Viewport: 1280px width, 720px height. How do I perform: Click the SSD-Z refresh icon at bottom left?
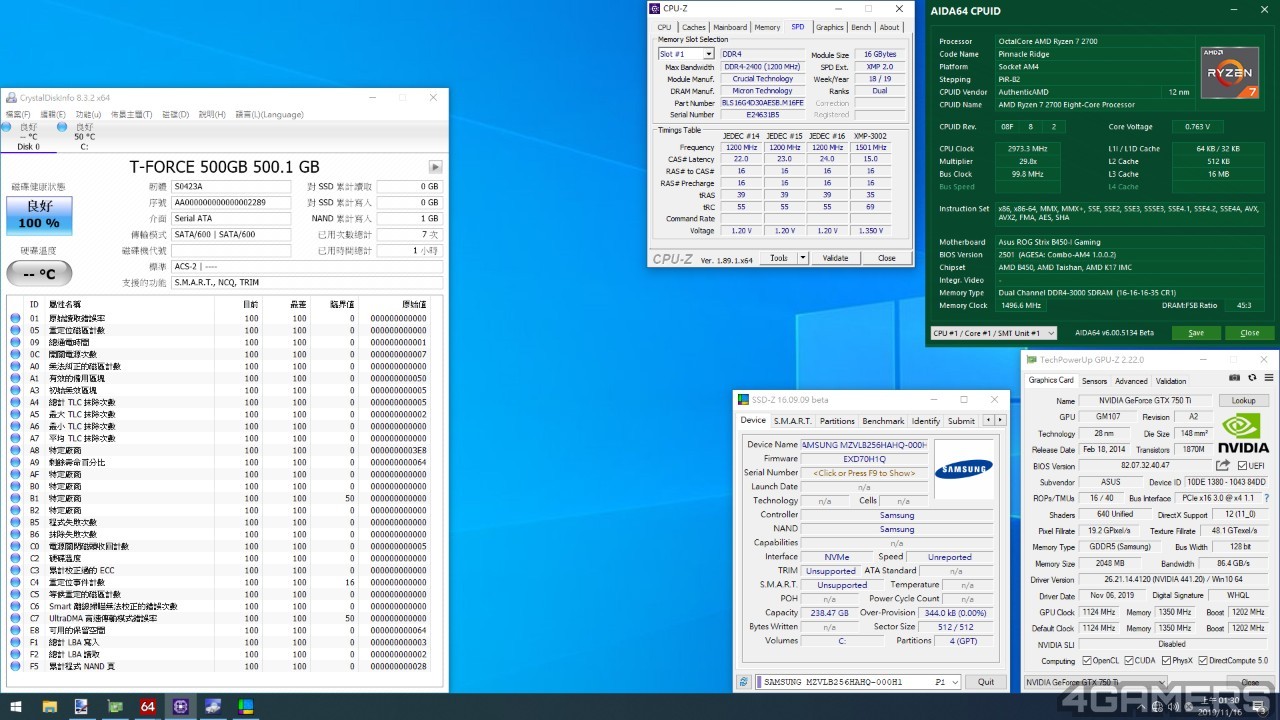(x=744, y=682)
